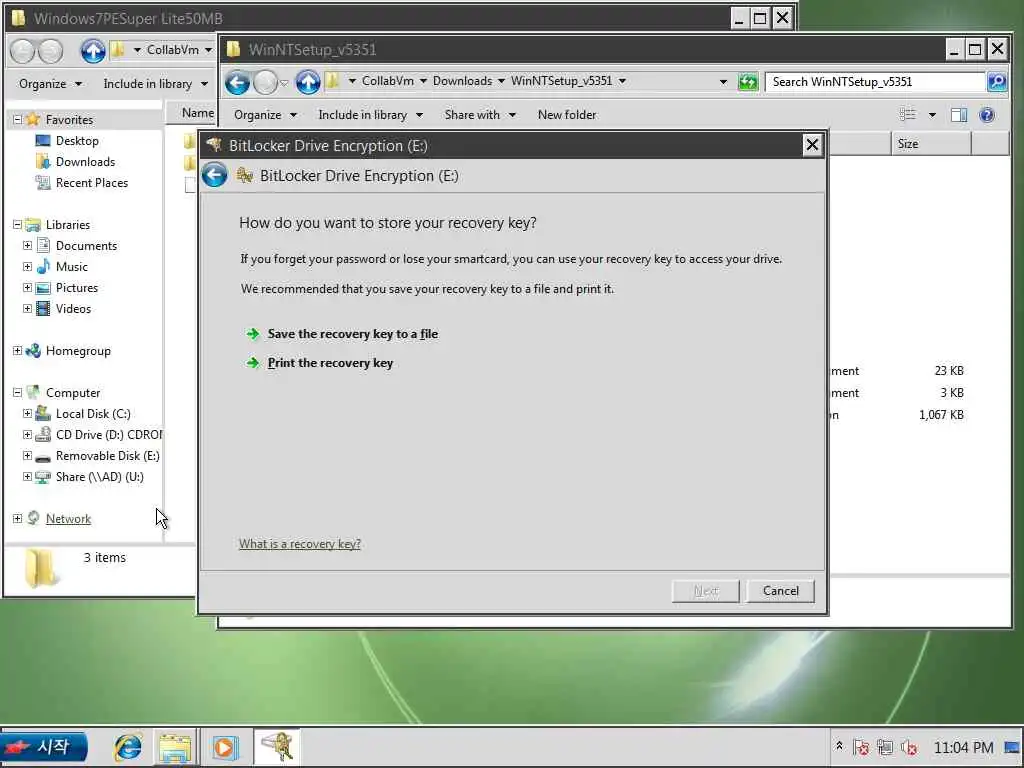Open Share with menu
Image resolution: width=1024 pixels, height=768 pixels.
click(x=480, y=115)
